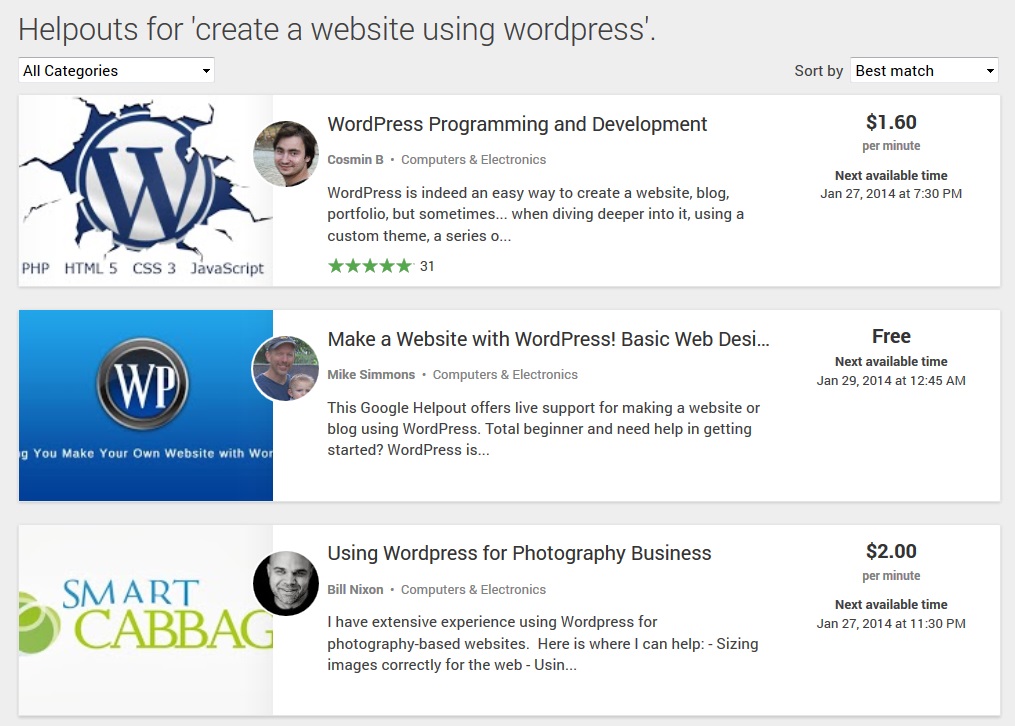Click the Bill Nixon provider name
Screen dimensions: 1015x726
coord(355,590)
